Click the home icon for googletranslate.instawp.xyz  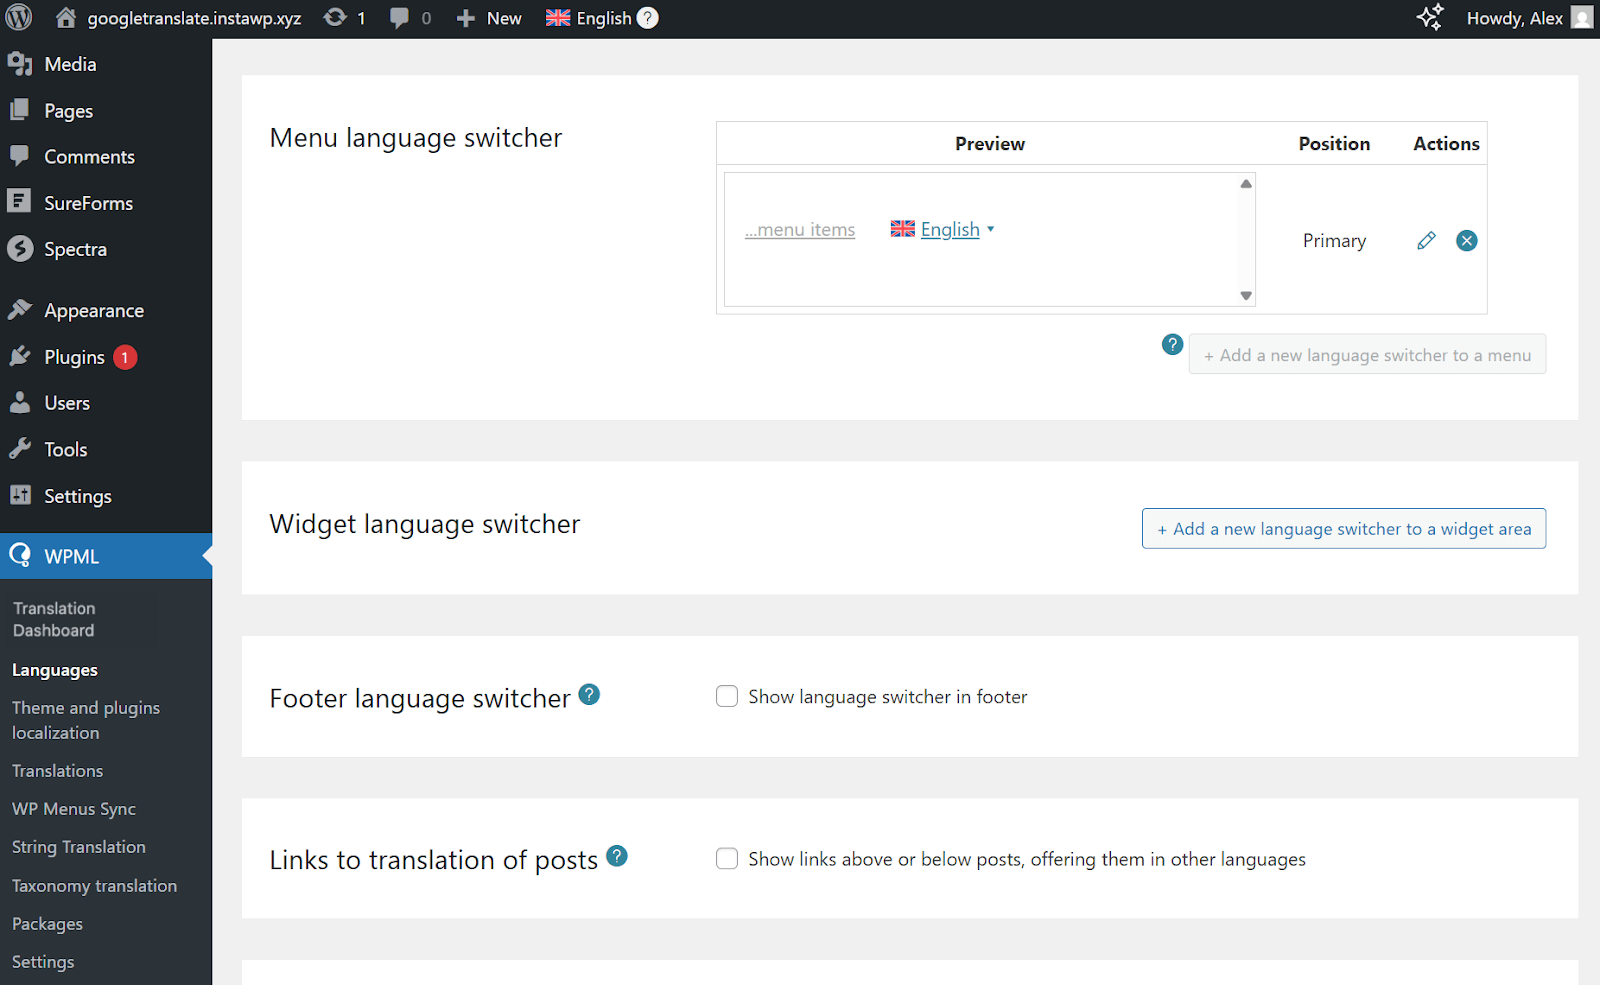click(x=66, y=18)
